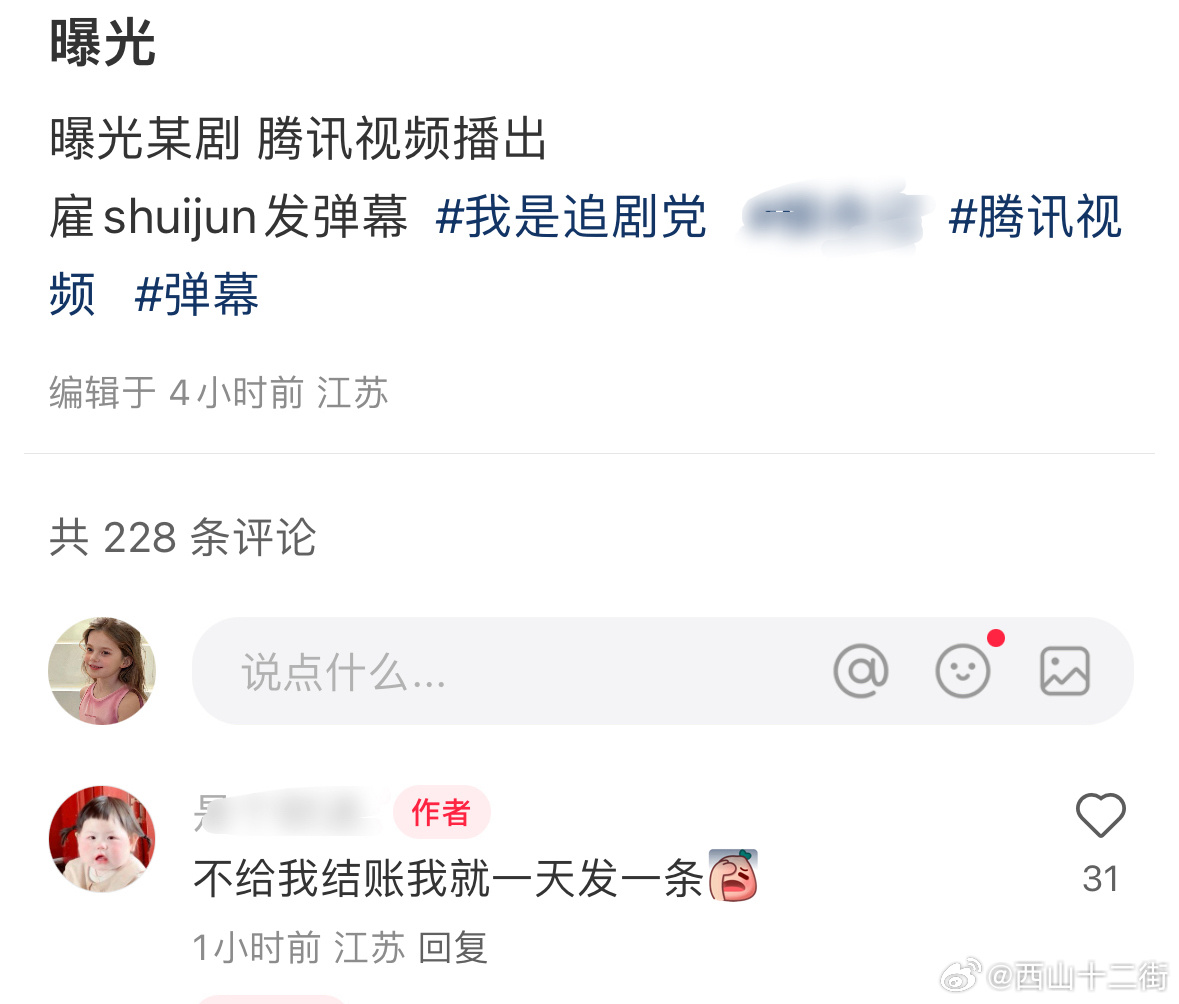Viewport: 1179px width, 1004px height.
Task: Tap the Weibo logo watermark
Action: (961, 975)
